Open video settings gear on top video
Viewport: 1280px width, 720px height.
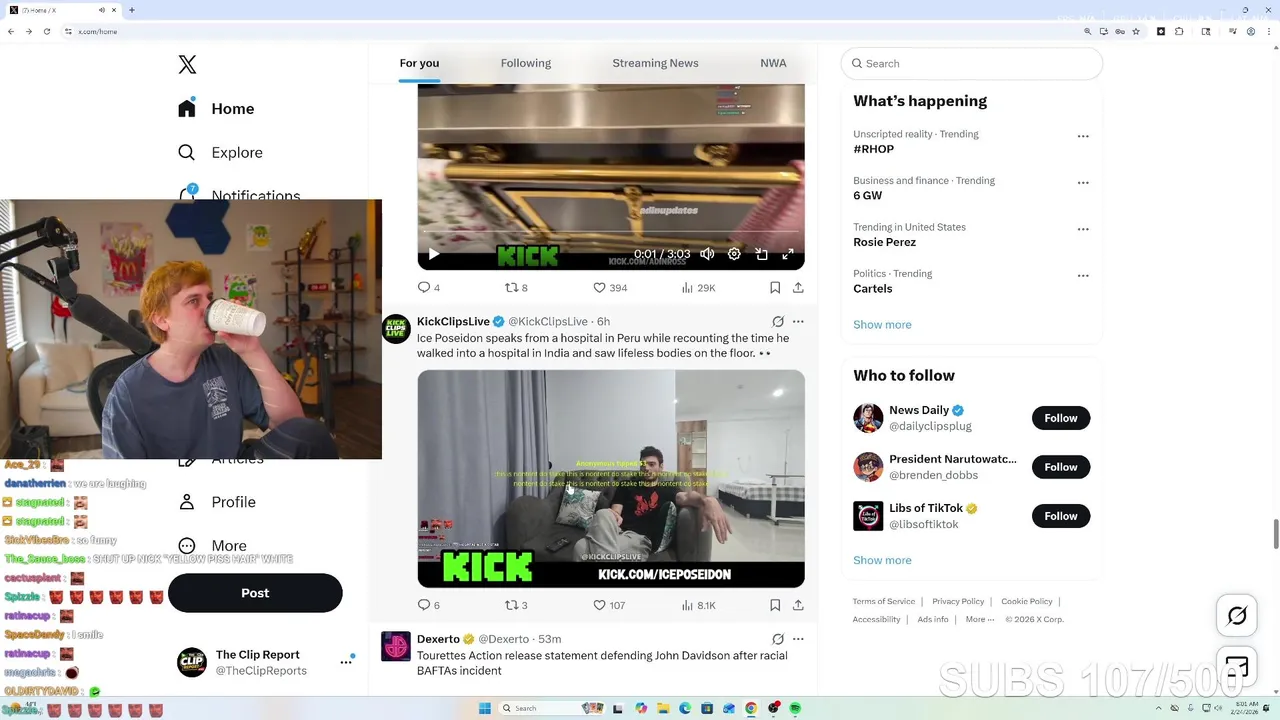(x=734, y=254)
